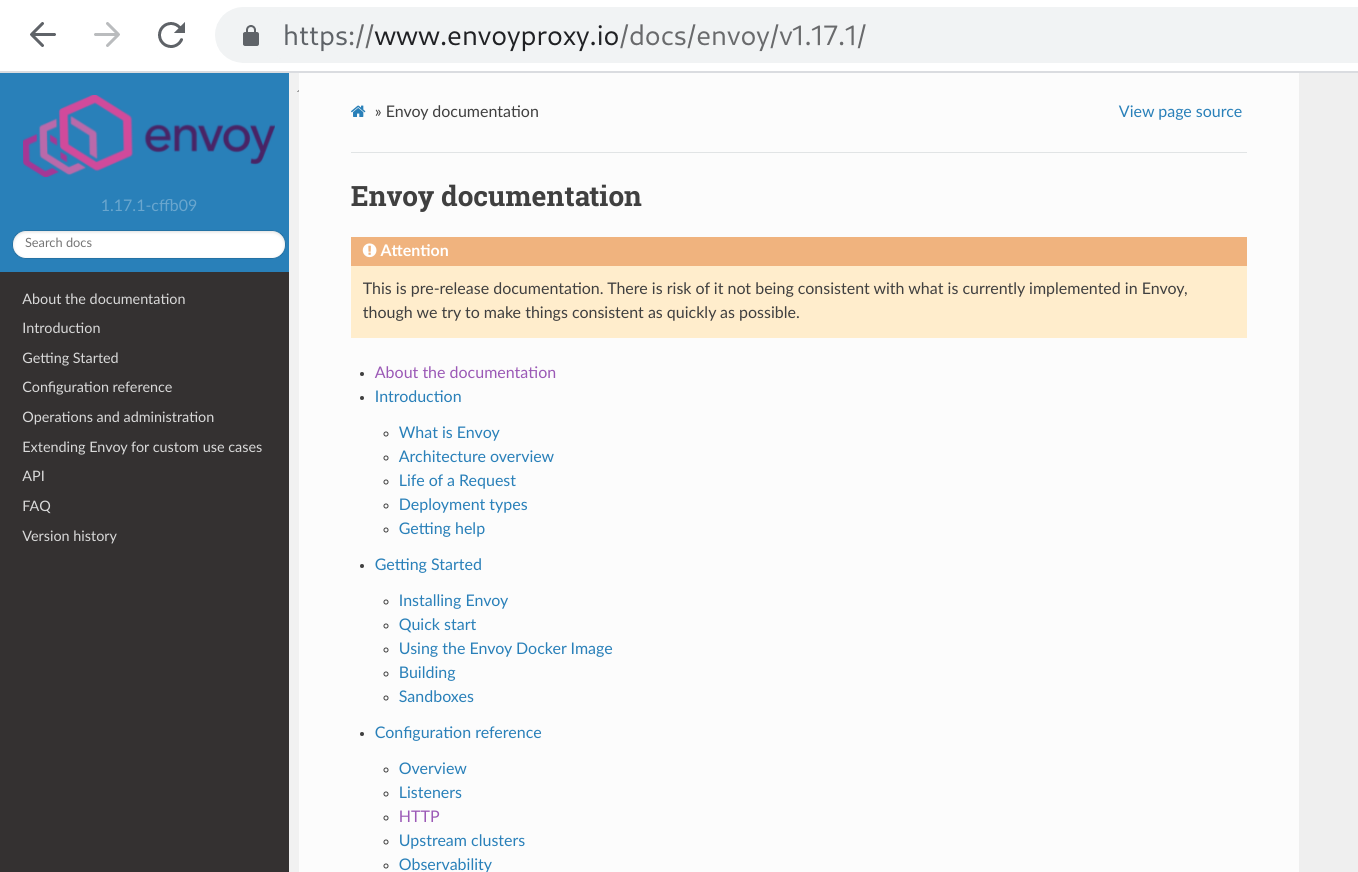Open the Architecture overview link

point(476,456)
